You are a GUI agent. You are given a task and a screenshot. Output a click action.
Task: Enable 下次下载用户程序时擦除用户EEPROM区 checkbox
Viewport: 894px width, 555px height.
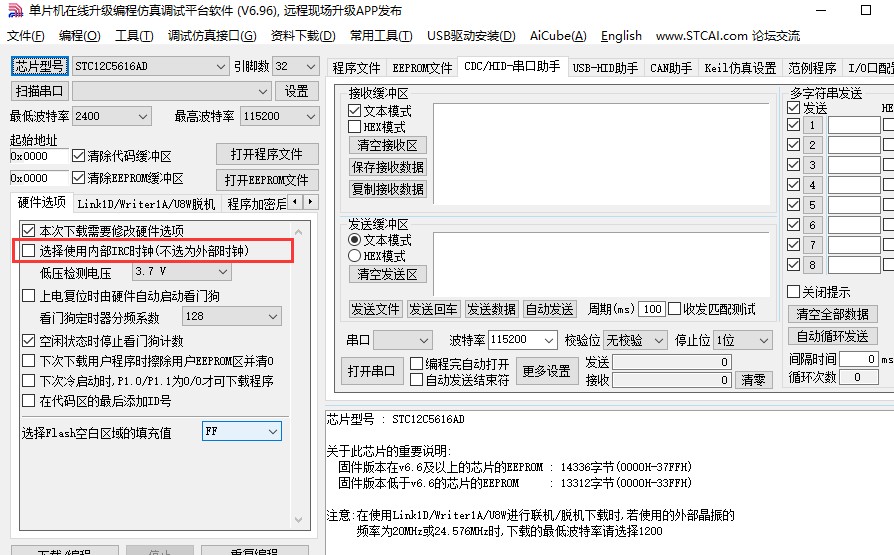29,360
